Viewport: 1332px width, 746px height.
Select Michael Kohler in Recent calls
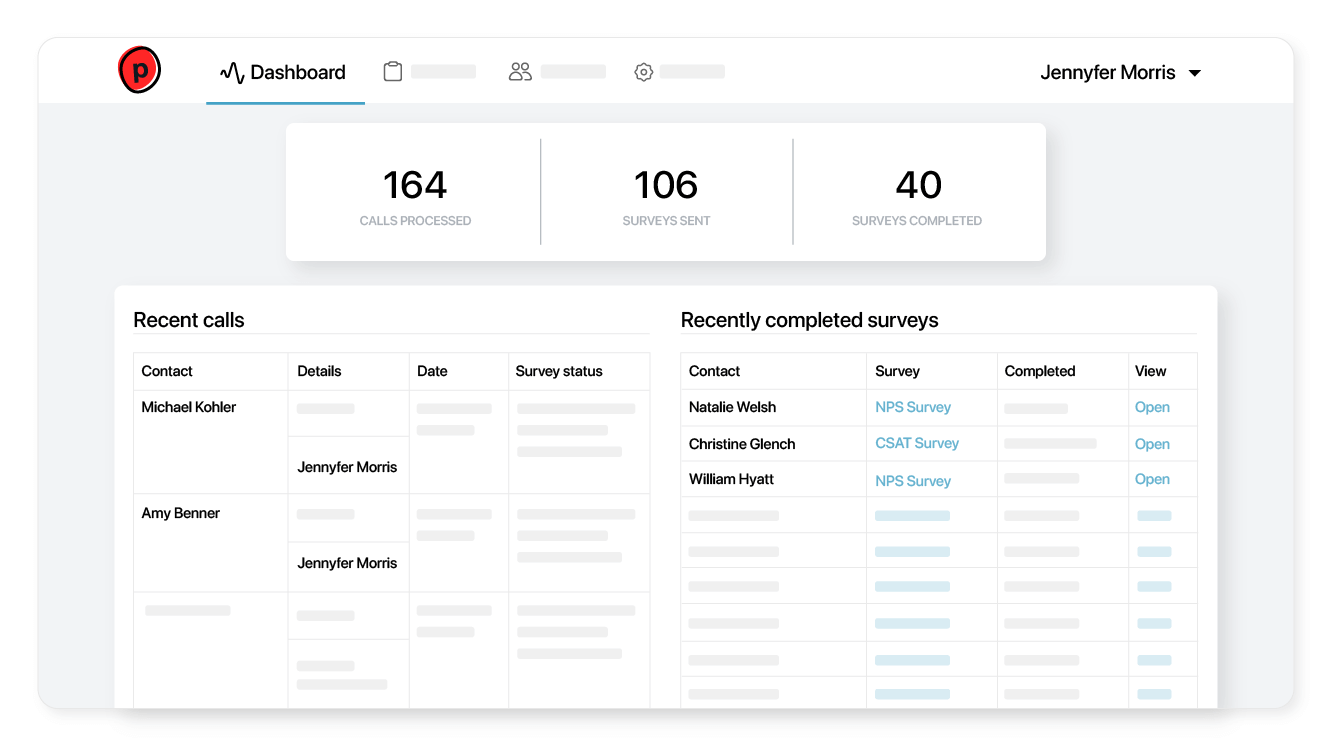point(188,407)
